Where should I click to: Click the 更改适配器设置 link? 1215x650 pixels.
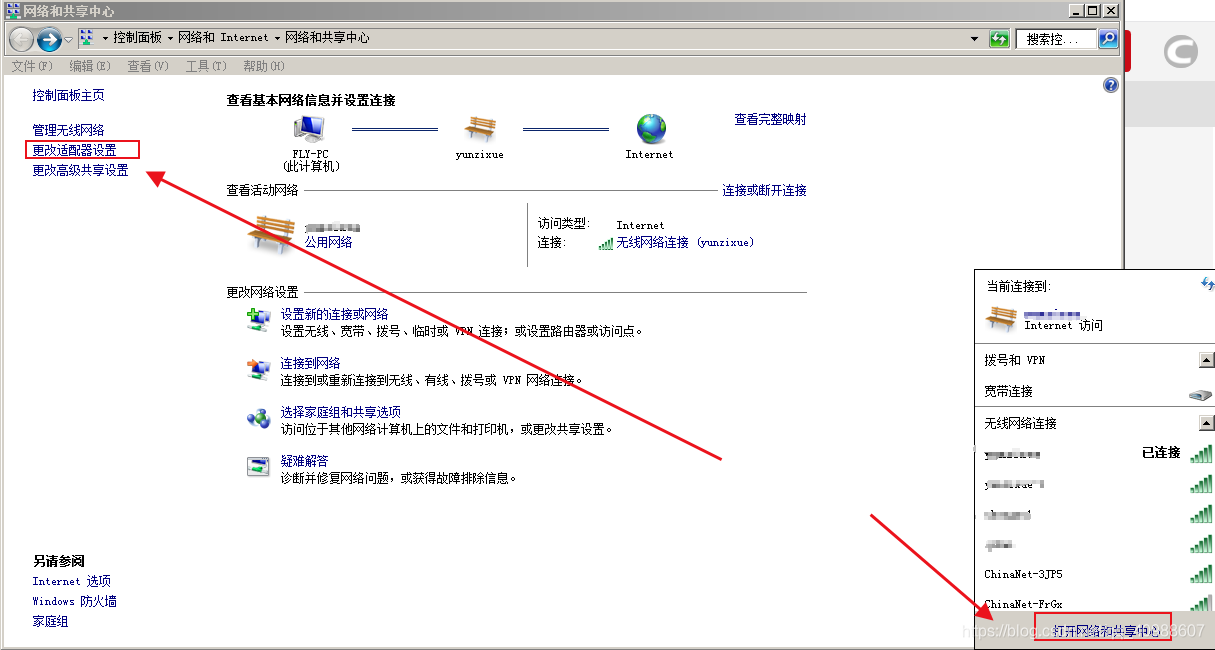(x=81, y=150)
